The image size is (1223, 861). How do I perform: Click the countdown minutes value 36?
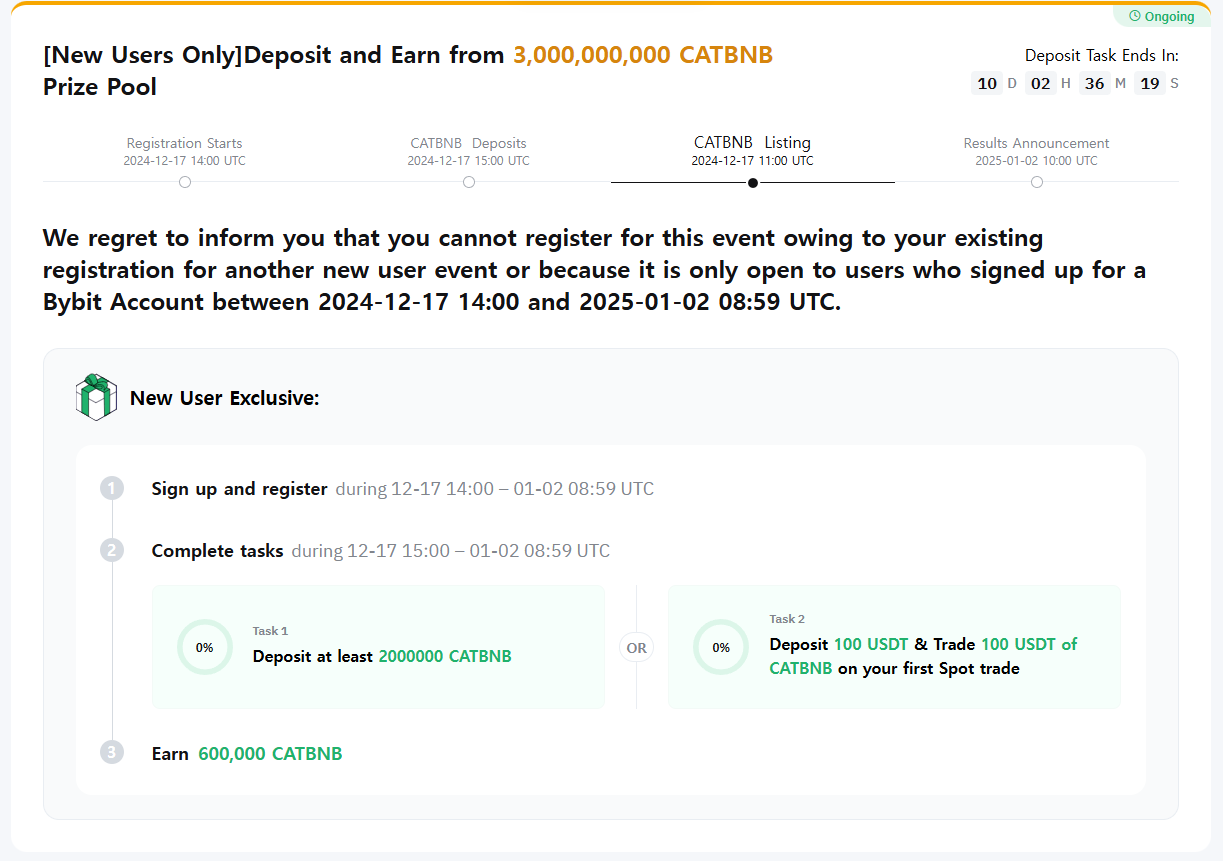[x=1095, y=83]
